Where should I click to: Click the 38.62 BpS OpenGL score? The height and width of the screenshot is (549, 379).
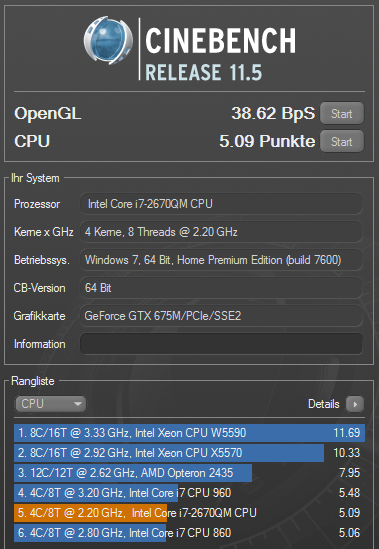273,113
